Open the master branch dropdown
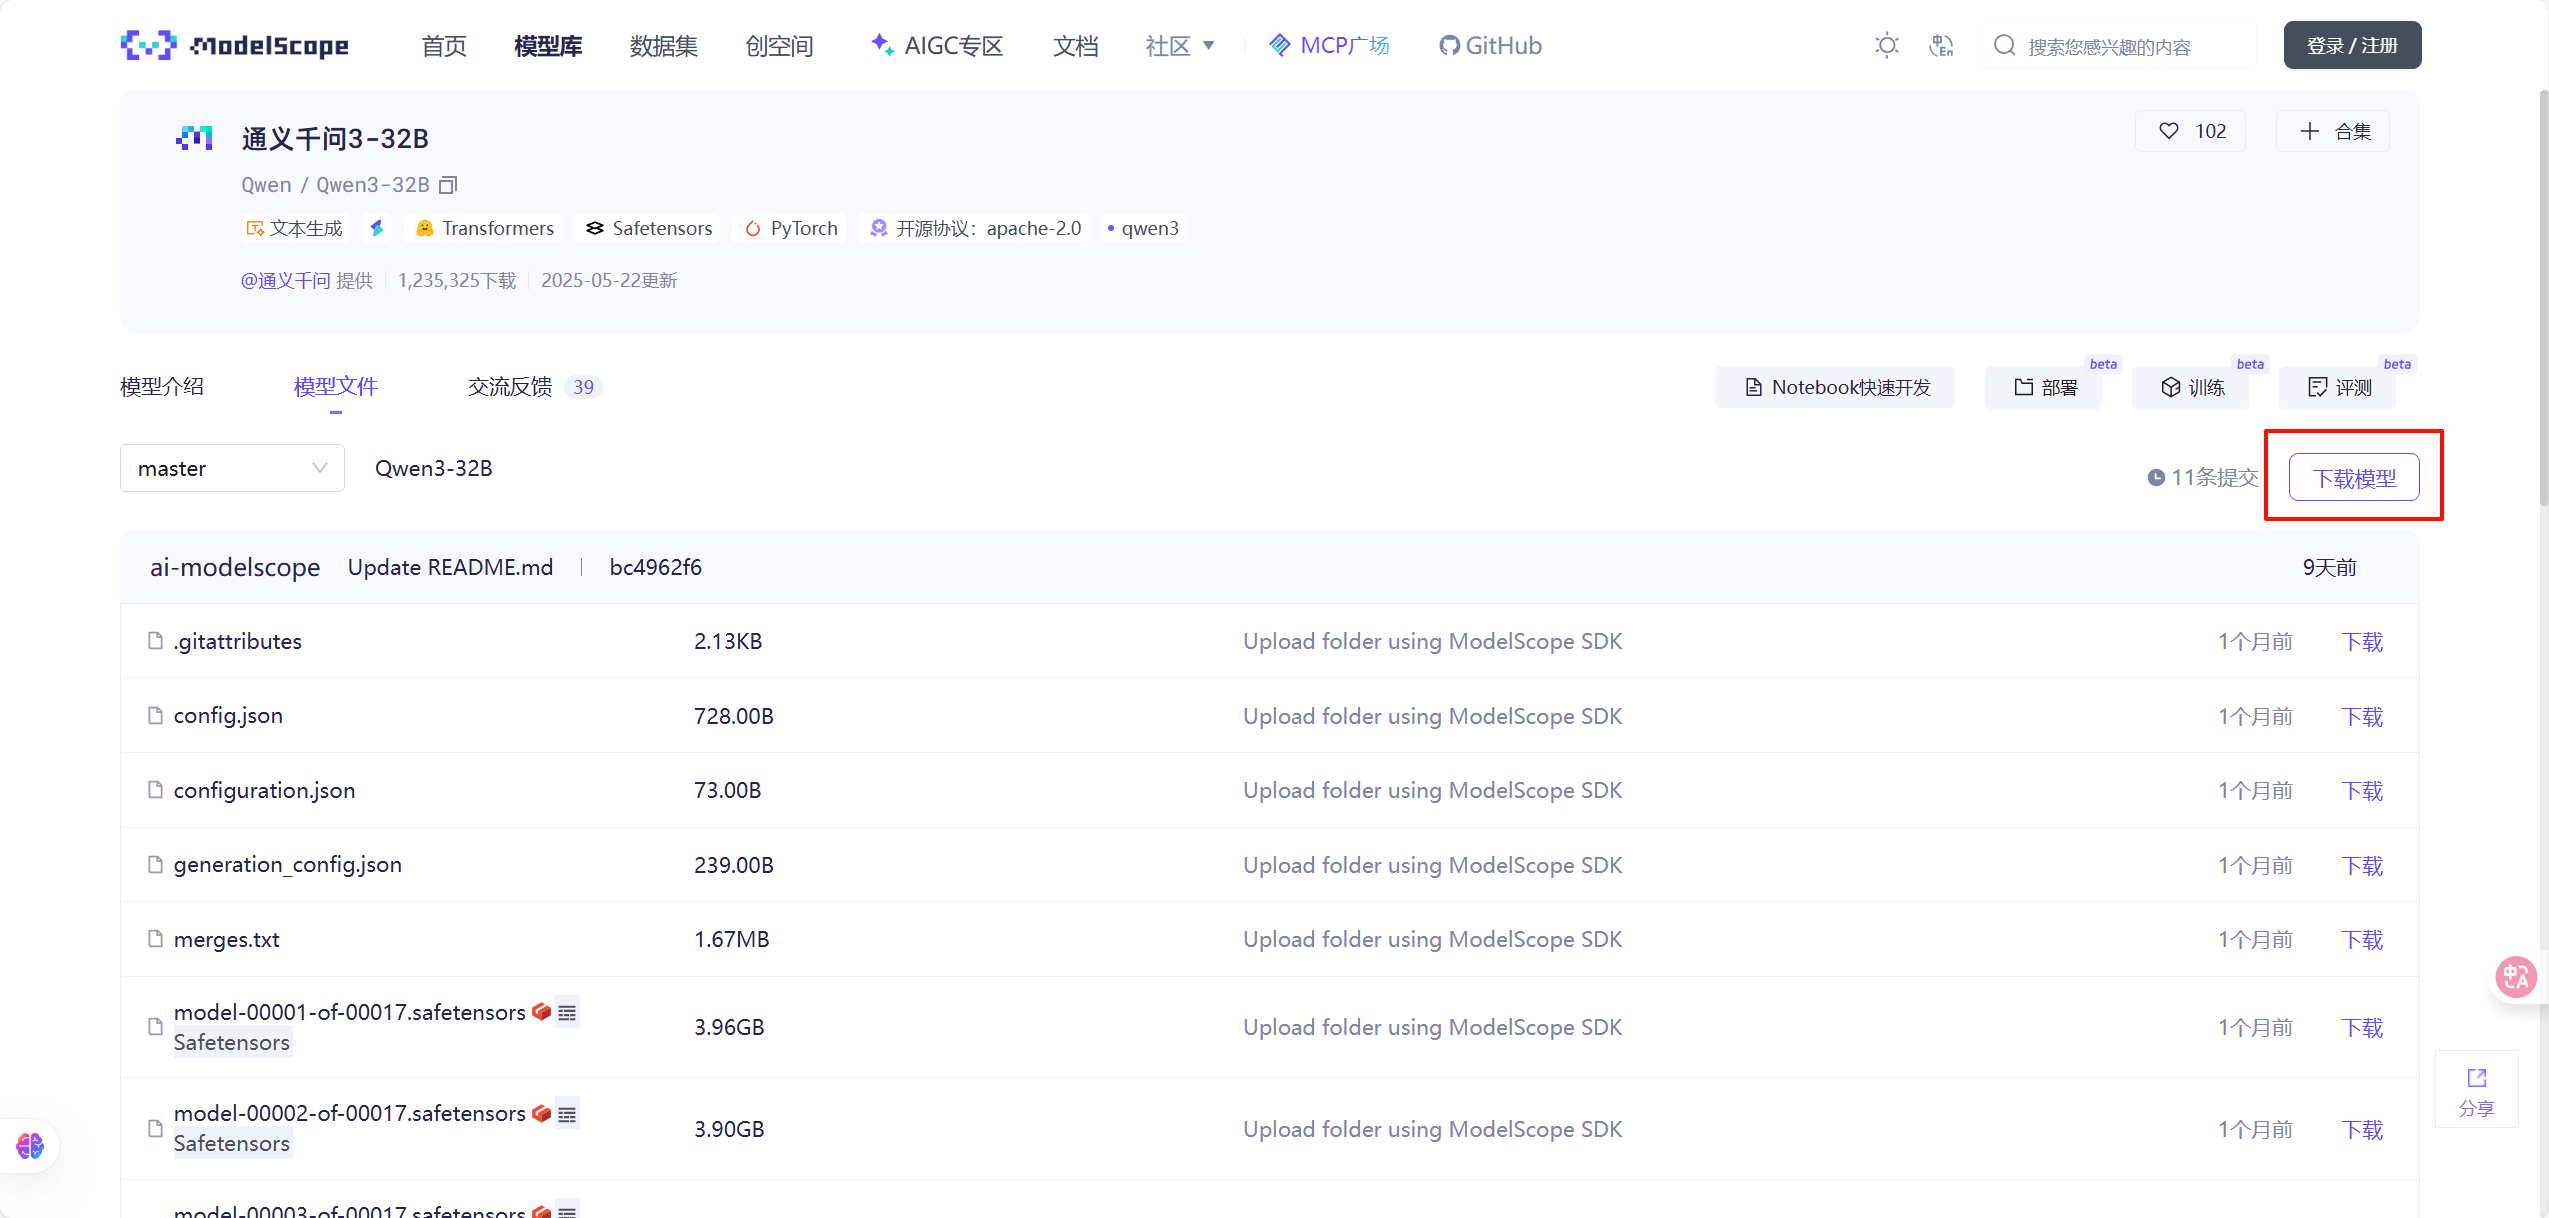 point(232,468)
